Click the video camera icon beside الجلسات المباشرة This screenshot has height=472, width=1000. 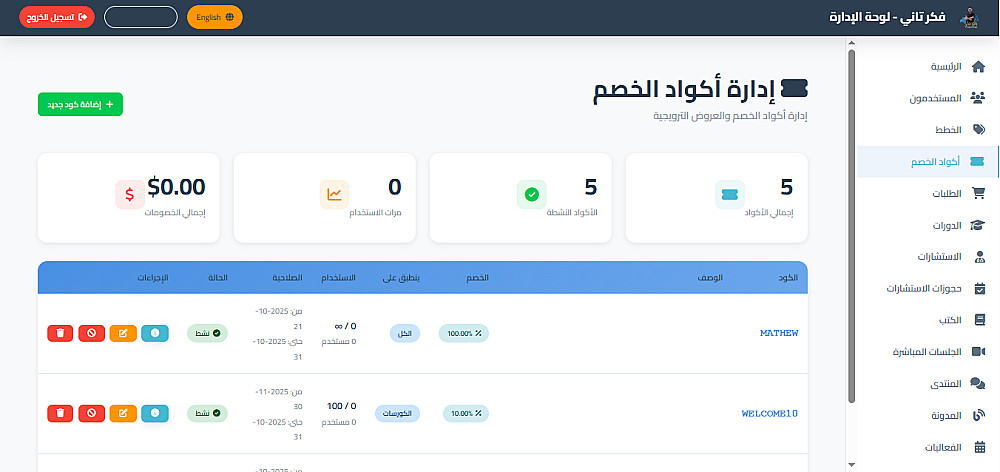[978, 351]
